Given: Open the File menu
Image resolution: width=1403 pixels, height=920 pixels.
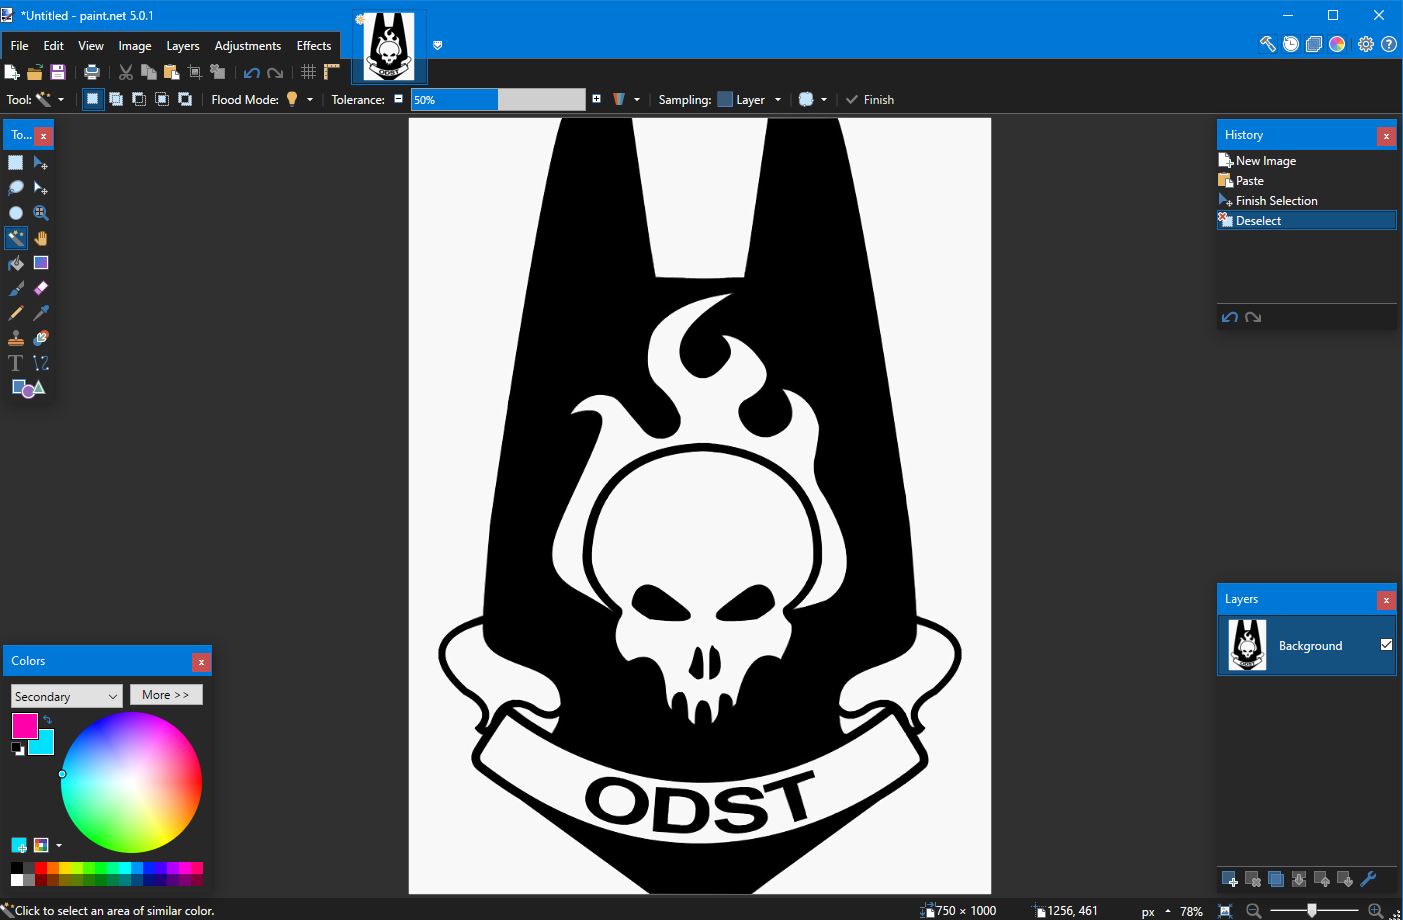Looking at the screenshot, I should point(19,46).
